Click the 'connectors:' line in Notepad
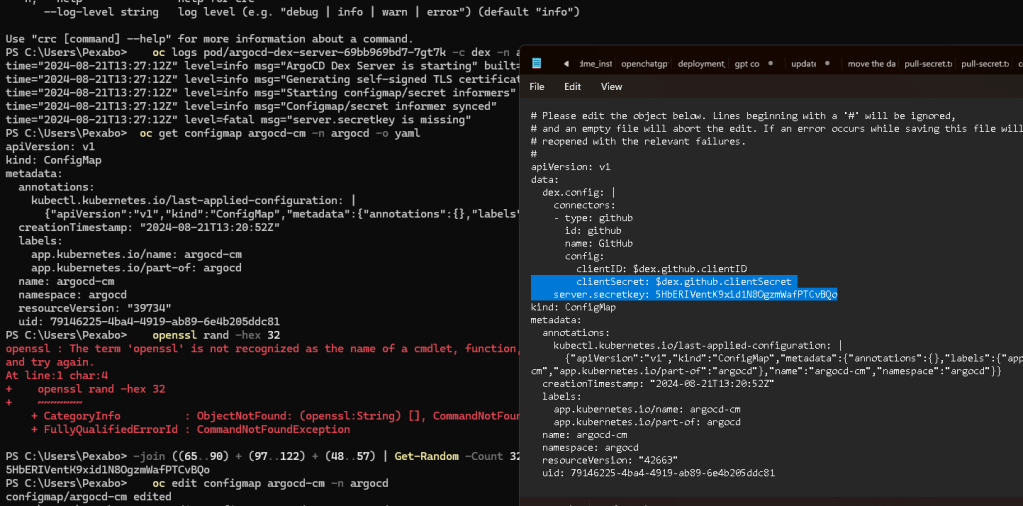The width and height of the screenshot is (1023, 506). coord(585,205)
